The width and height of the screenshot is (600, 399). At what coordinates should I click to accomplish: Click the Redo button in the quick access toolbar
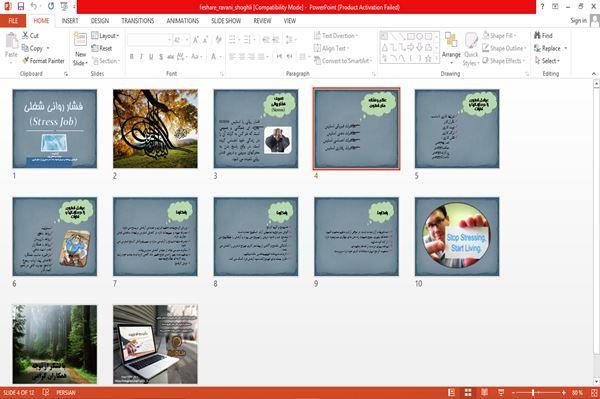51,7
